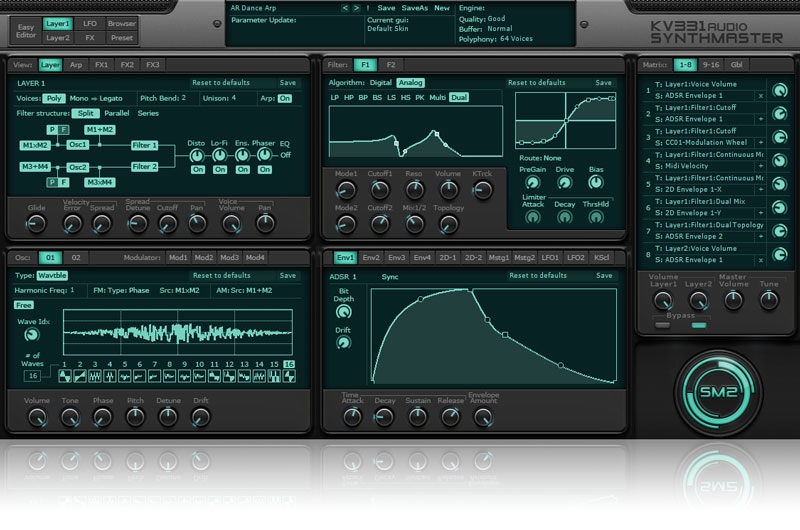The width and height of the screenshot is (800, 530).
Task: Click the Wave Idx knob
Action: pos(31,335)
